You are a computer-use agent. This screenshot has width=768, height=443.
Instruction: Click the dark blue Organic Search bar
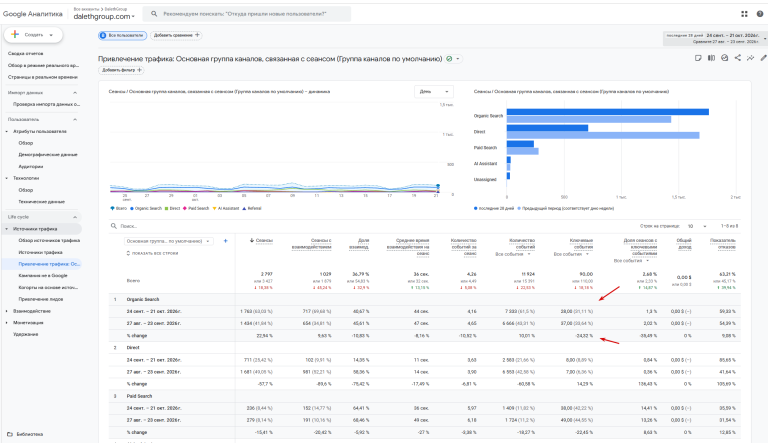pos(608,112)
